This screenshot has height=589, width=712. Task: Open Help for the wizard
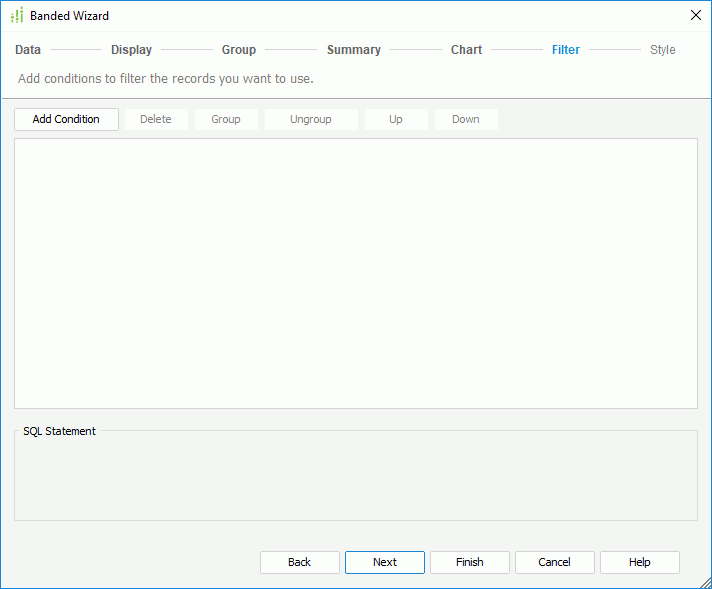[639, 562]
